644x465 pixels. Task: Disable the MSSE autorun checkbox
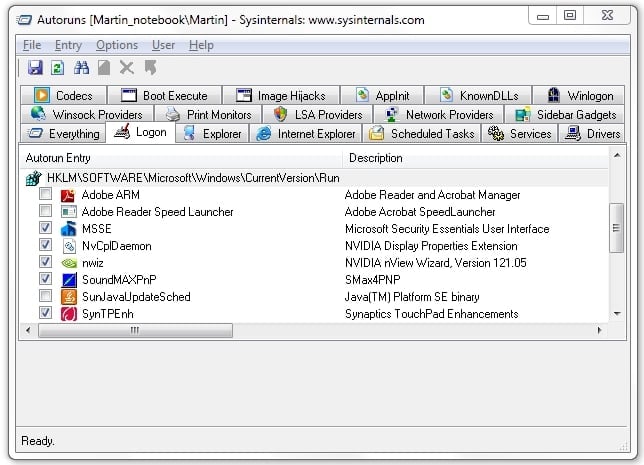[x=45, y=228]
